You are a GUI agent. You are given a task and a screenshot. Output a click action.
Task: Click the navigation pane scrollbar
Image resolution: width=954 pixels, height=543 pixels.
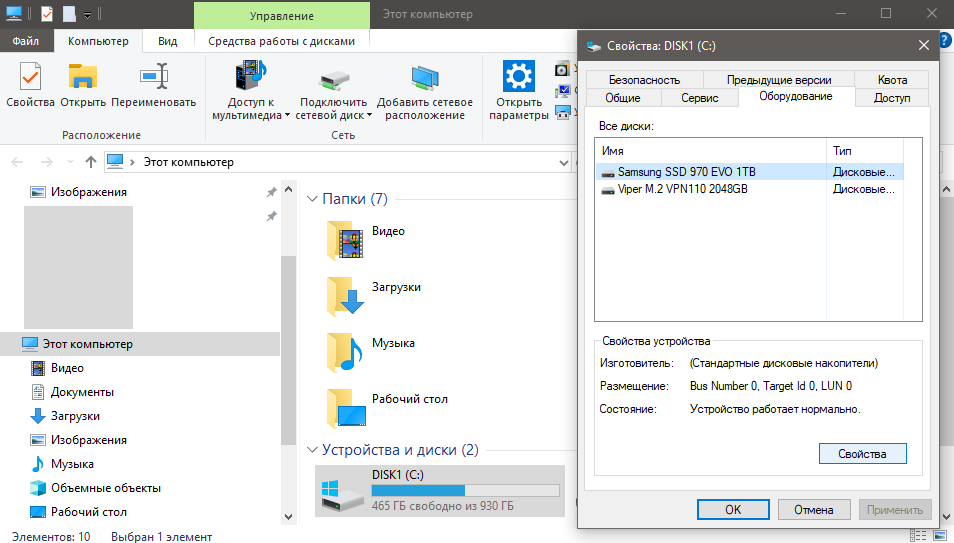[x=288, y=350]
